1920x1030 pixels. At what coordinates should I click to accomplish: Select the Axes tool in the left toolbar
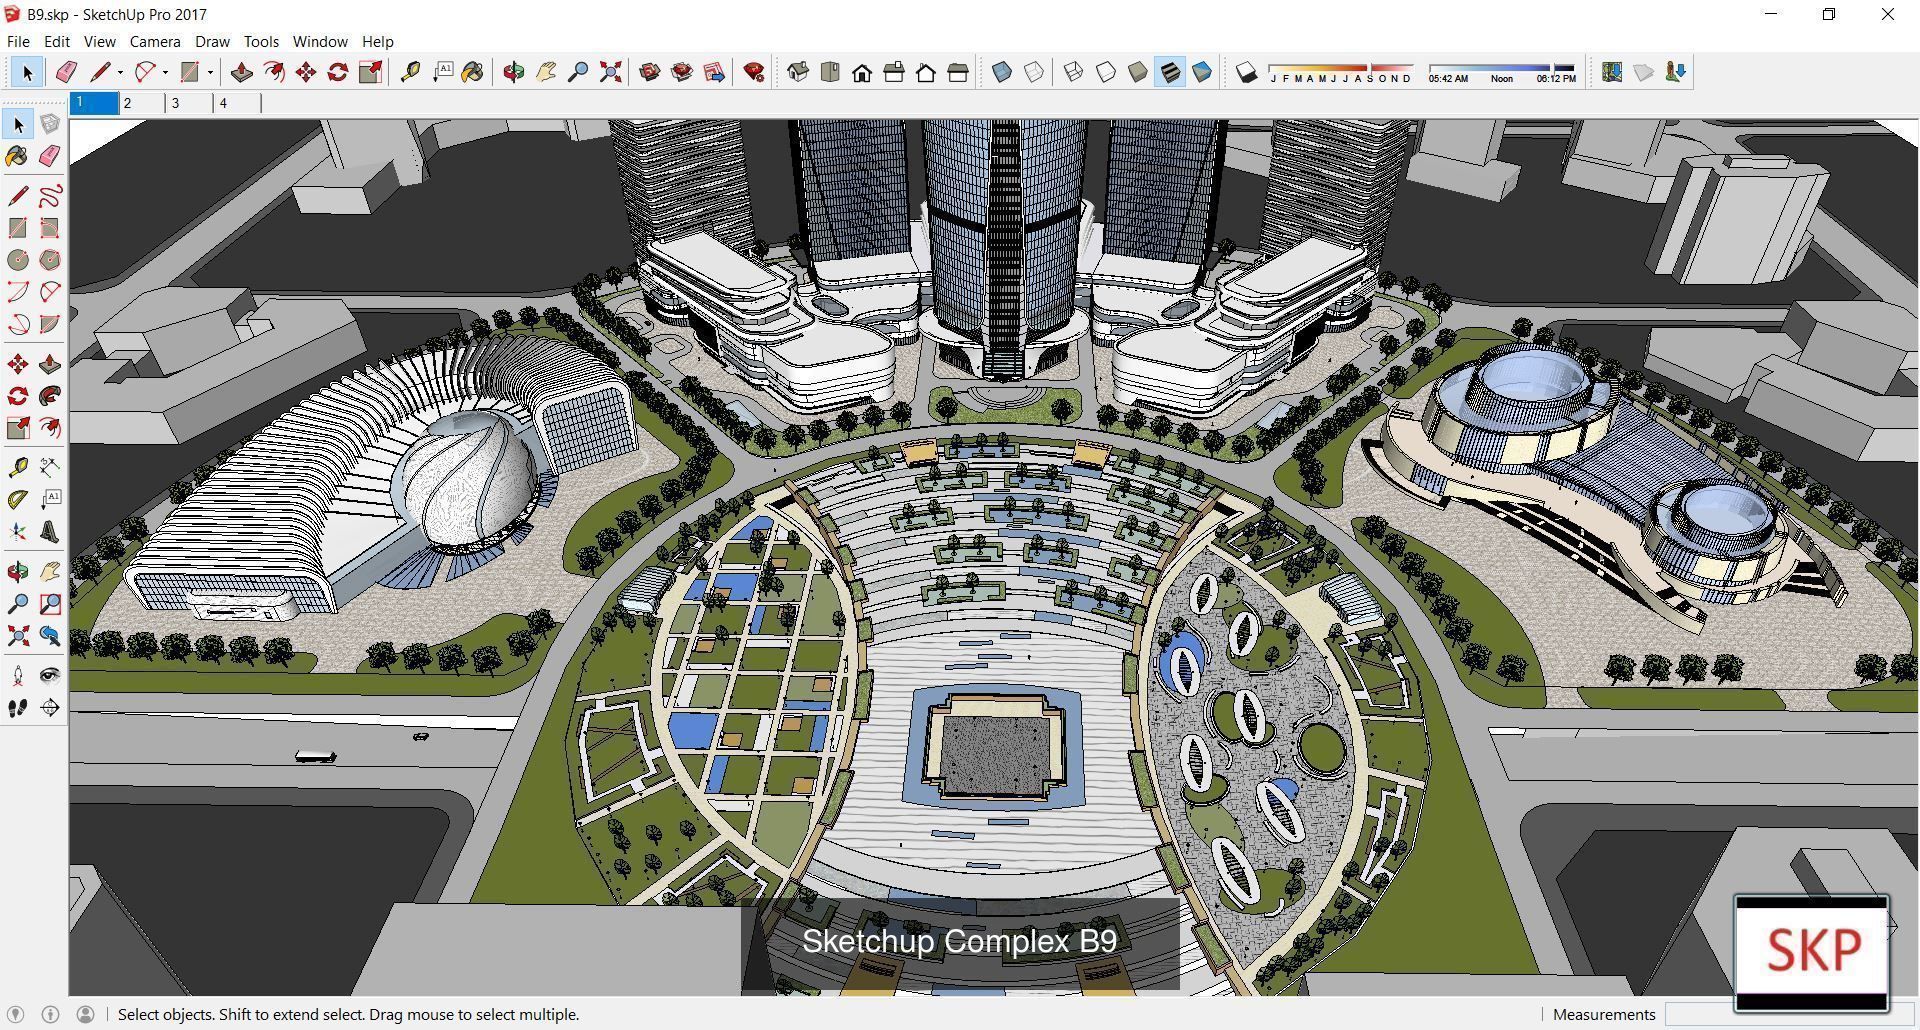[18, 531]
